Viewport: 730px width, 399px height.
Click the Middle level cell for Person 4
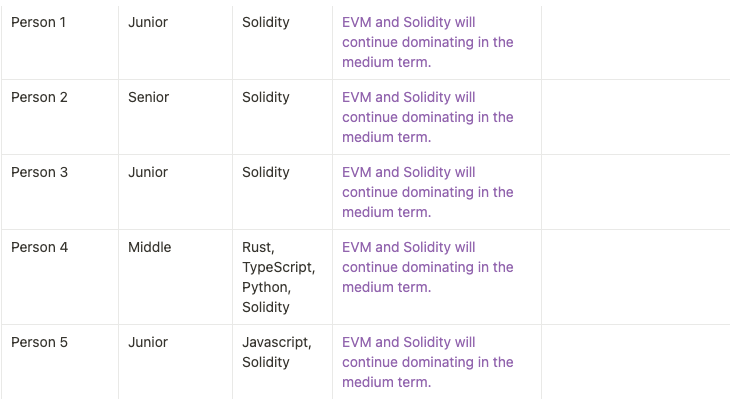[x=176, y=277]
